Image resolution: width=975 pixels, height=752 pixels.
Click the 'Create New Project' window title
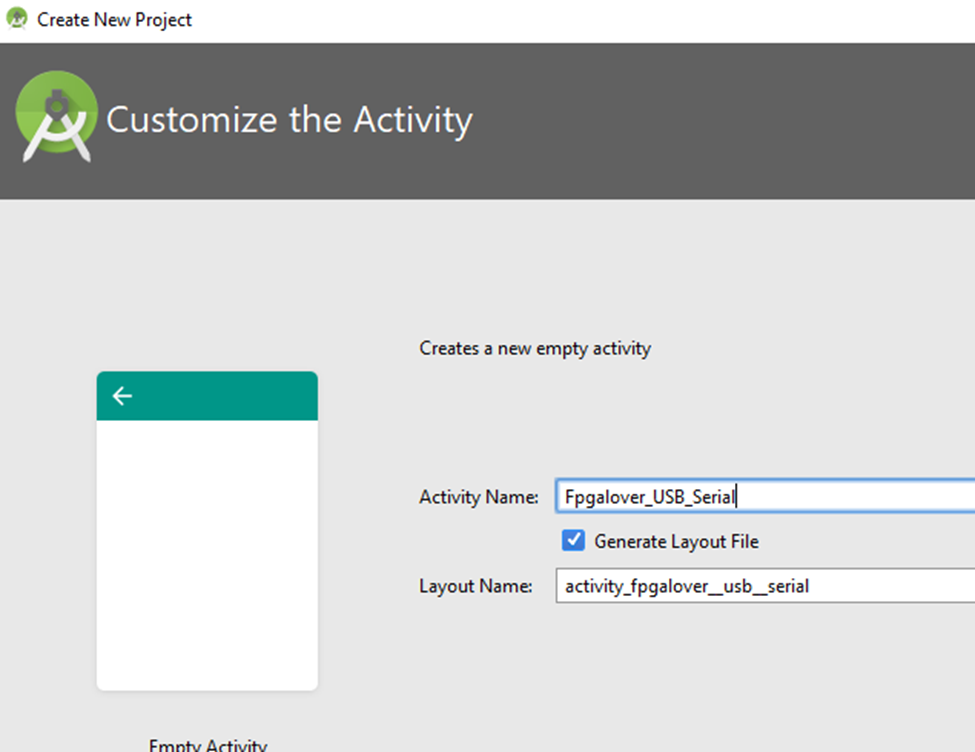coord(115,20)
